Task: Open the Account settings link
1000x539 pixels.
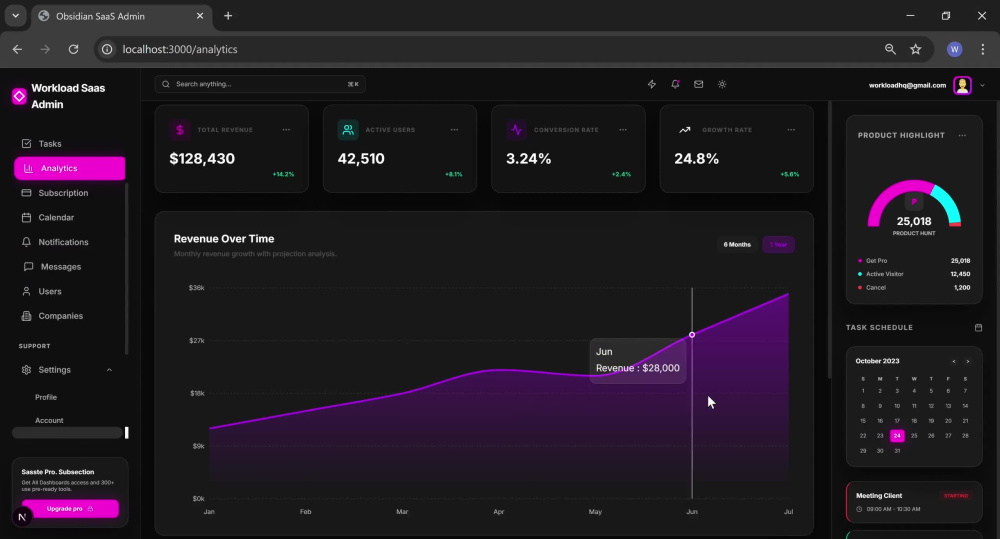Action: 49,420
